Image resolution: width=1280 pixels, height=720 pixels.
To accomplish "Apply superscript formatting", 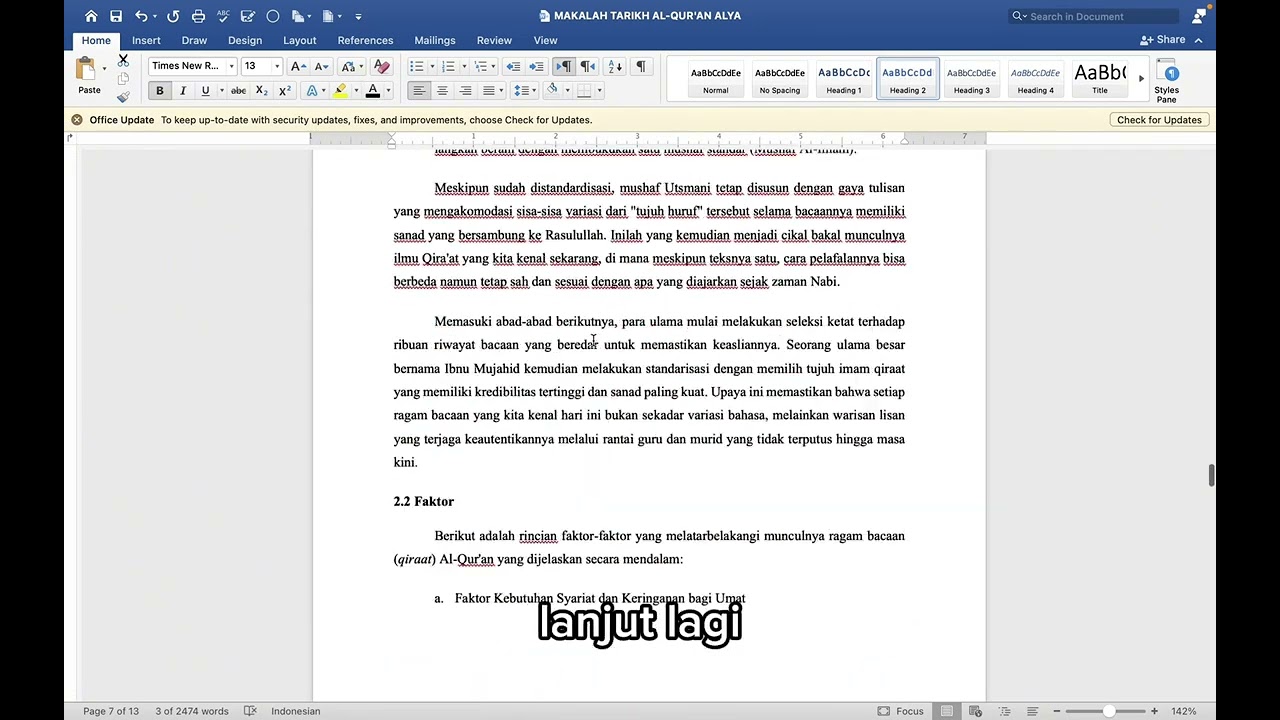I will 285,91.
